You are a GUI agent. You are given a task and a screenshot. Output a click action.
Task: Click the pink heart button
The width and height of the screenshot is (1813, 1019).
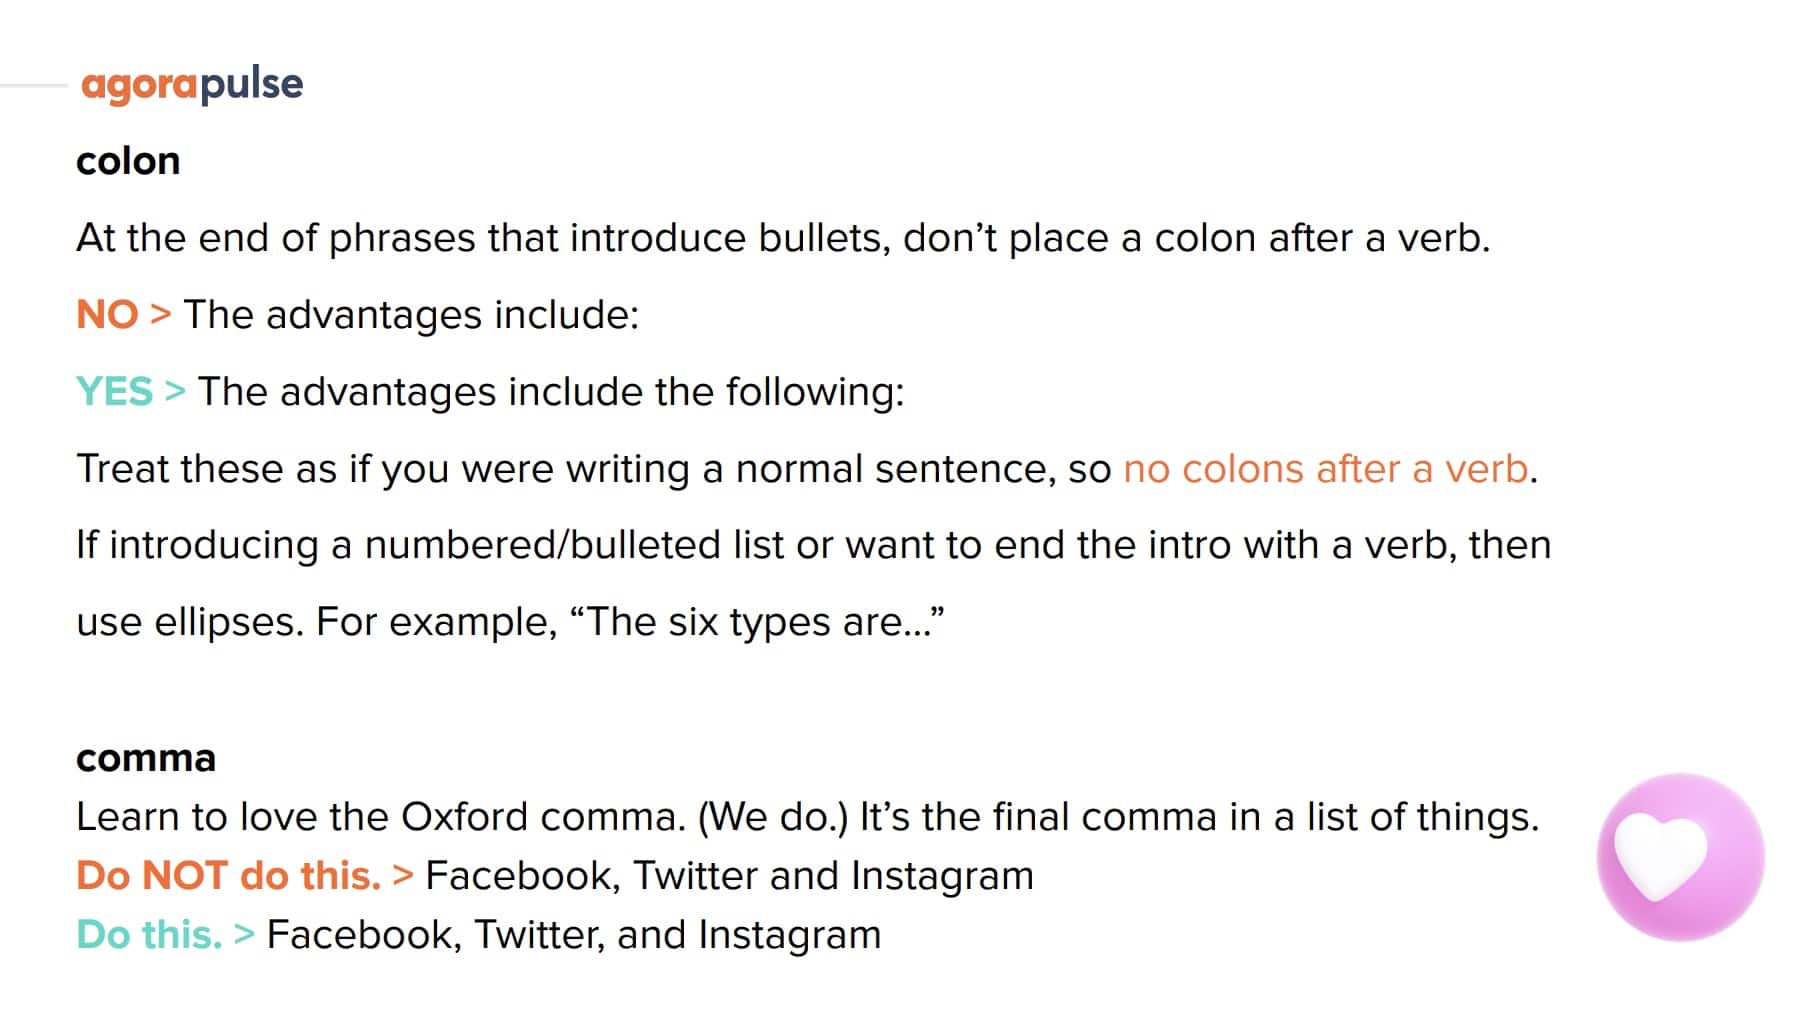1680,856
